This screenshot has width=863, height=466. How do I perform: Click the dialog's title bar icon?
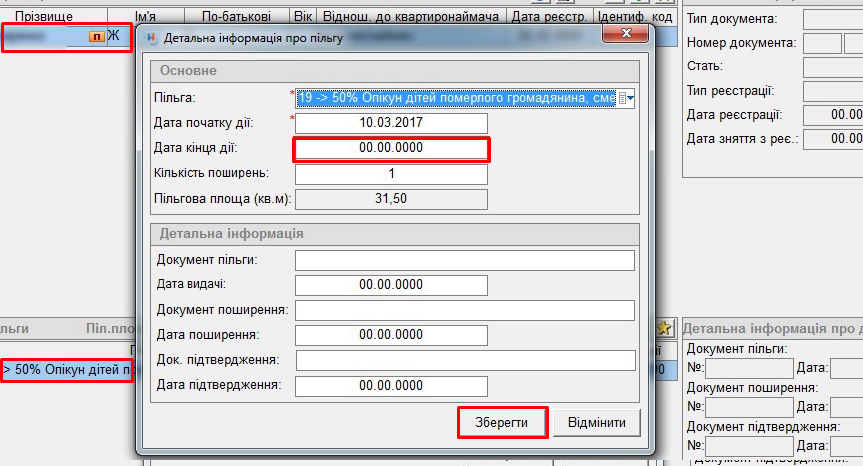point(152,37)
